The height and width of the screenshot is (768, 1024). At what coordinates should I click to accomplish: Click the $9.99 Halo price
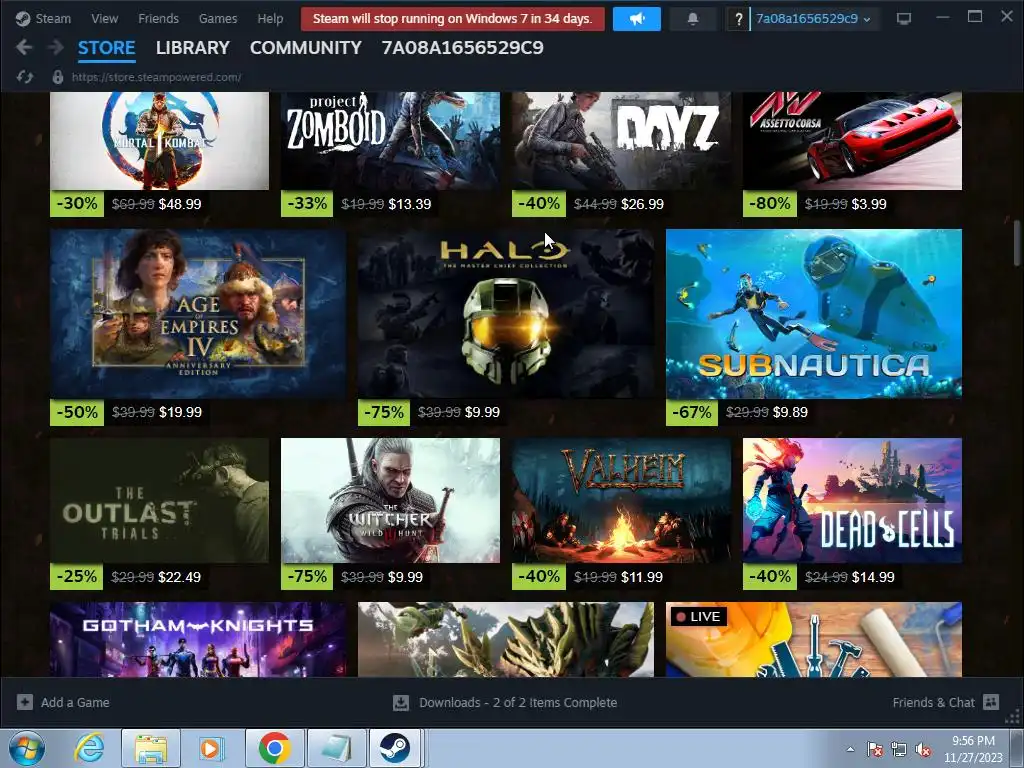pyautogui.click(x=482, y=412)
